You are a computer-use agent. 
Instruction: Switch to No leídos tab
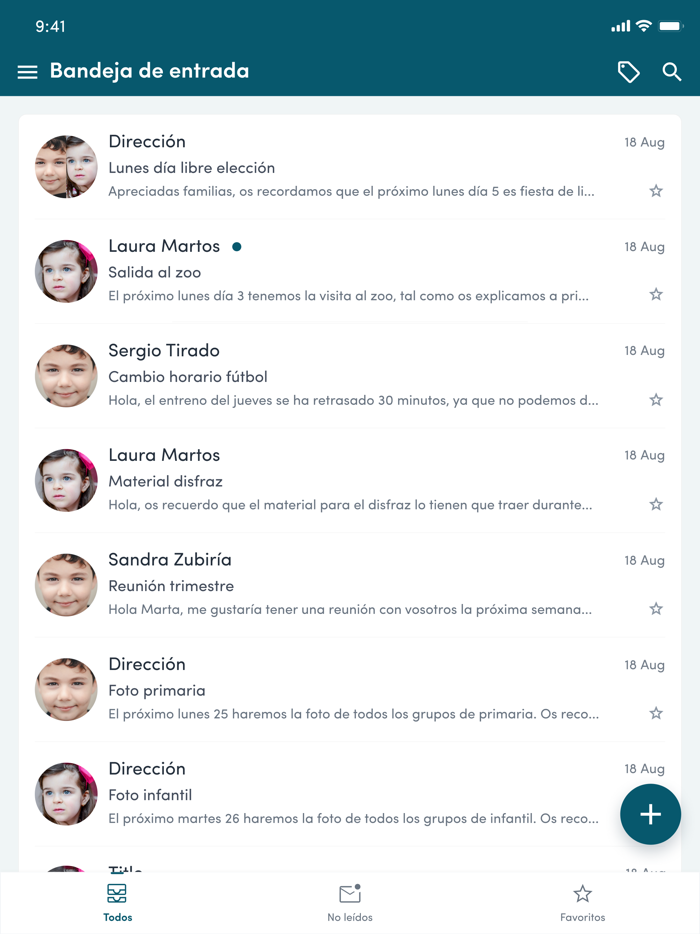350,902
